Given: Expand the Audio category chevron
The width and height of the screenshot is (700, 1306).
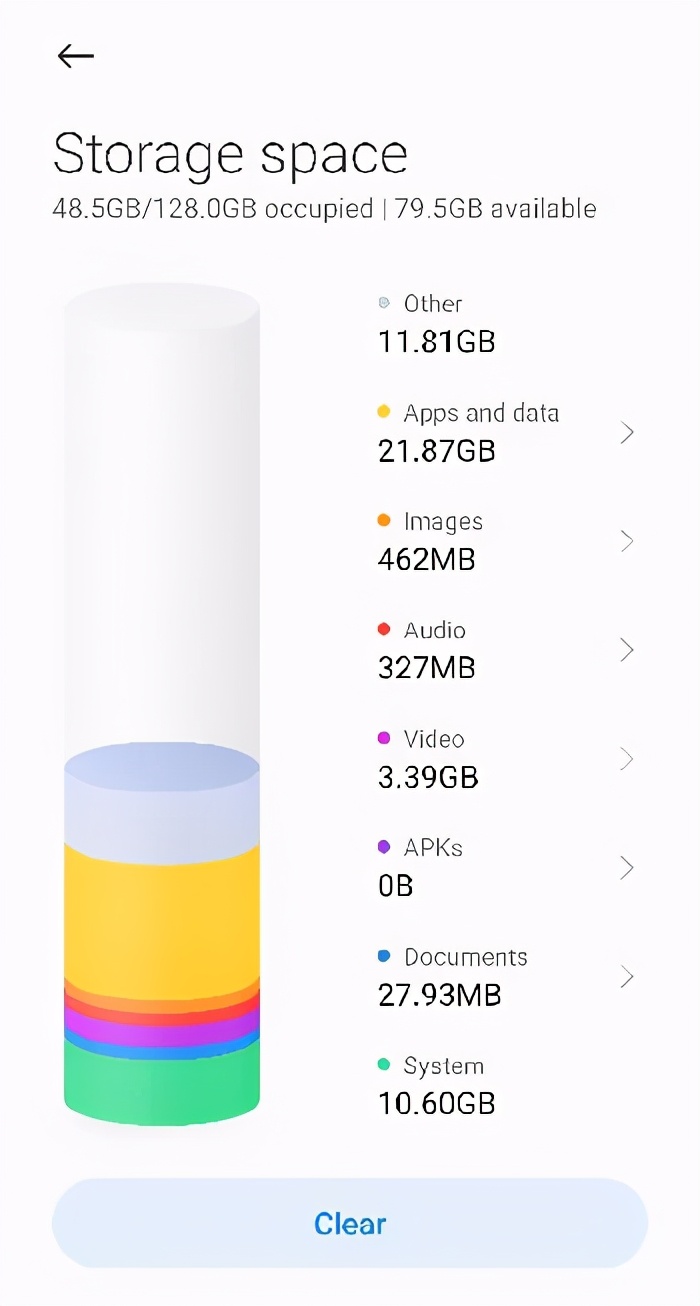Looking at the screenshot, I should 627,651.
